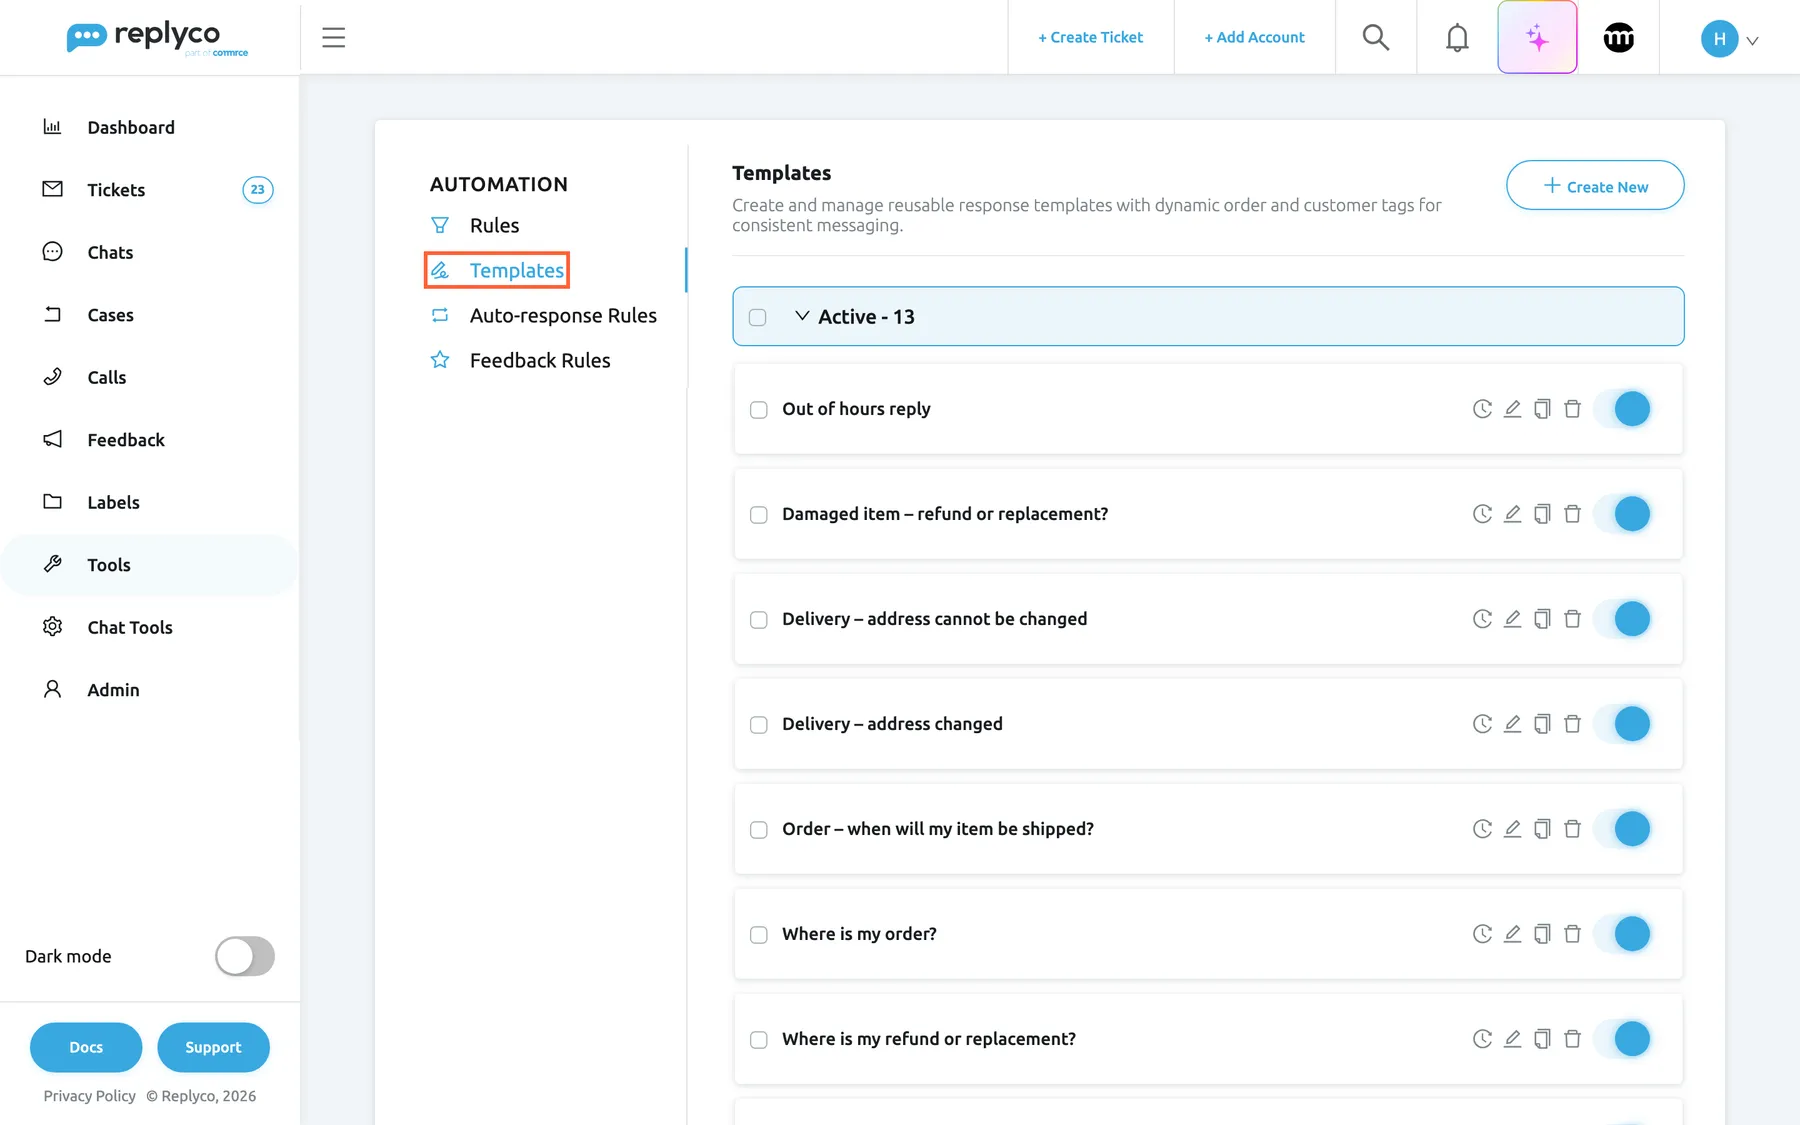Viewport: 1800px width, 1125px height.
Task: Select Auto-response Rules
Action: pyautogui.click(x=563, y=315)
